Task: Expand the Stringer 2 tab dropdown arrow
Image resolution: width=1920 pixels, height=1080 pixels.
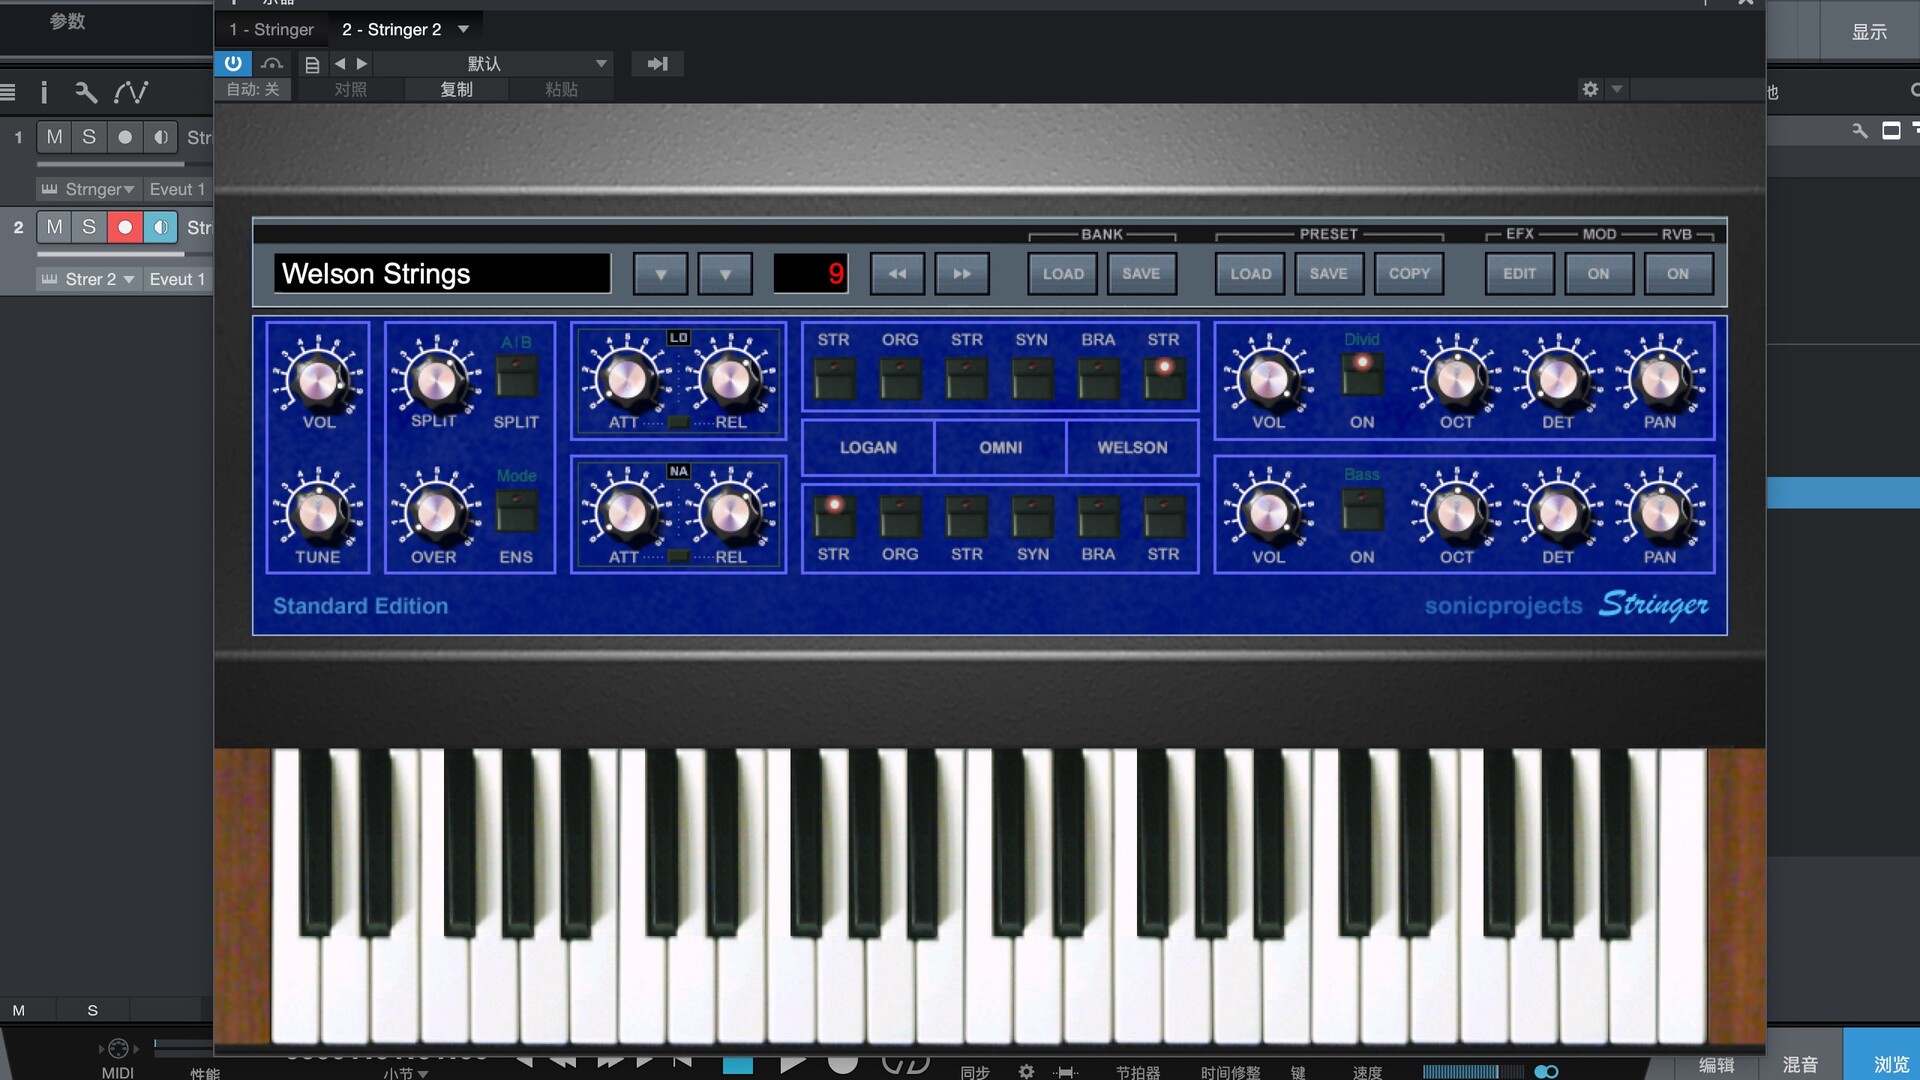Action: pos(463,29)
